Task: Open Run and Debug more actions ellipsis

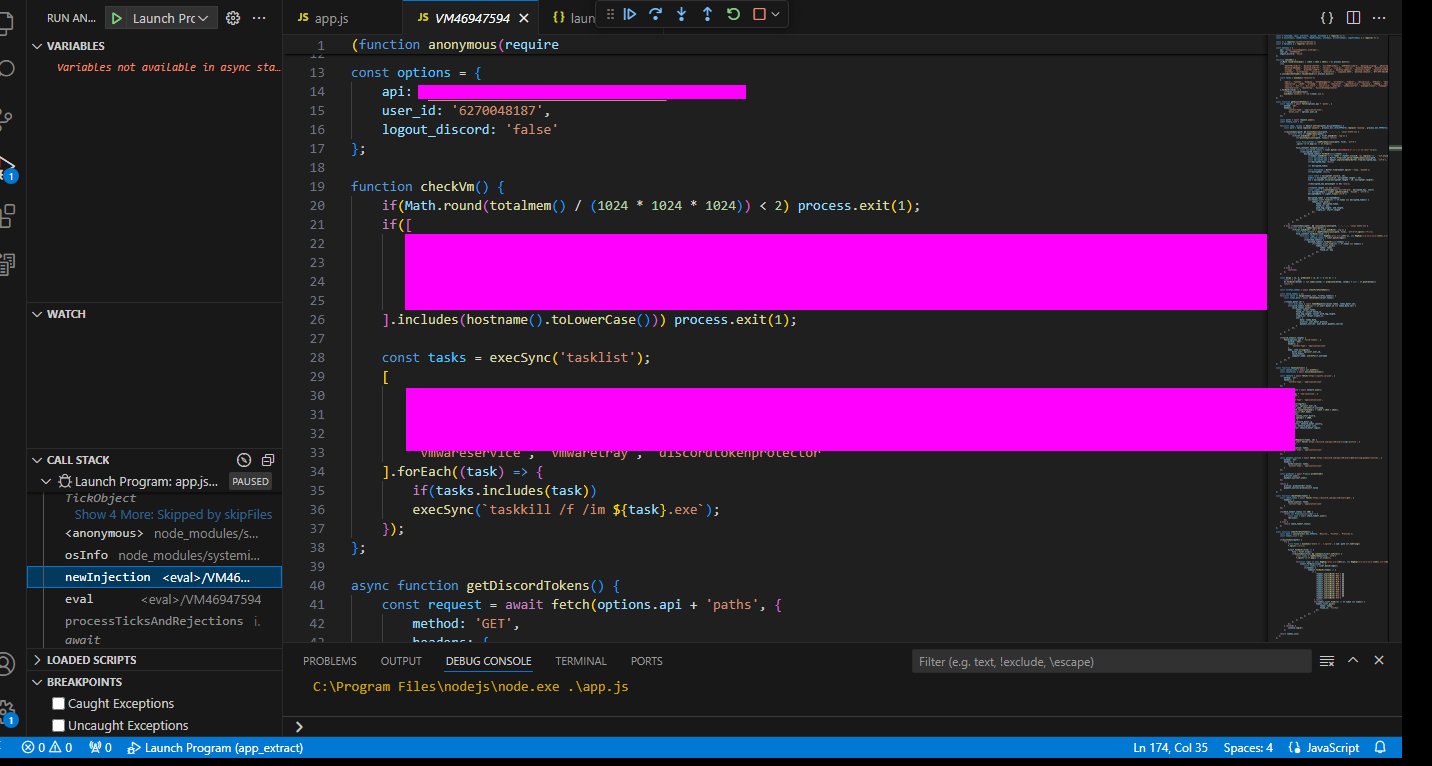Action: pyautogui.click(x=260, y=18)
